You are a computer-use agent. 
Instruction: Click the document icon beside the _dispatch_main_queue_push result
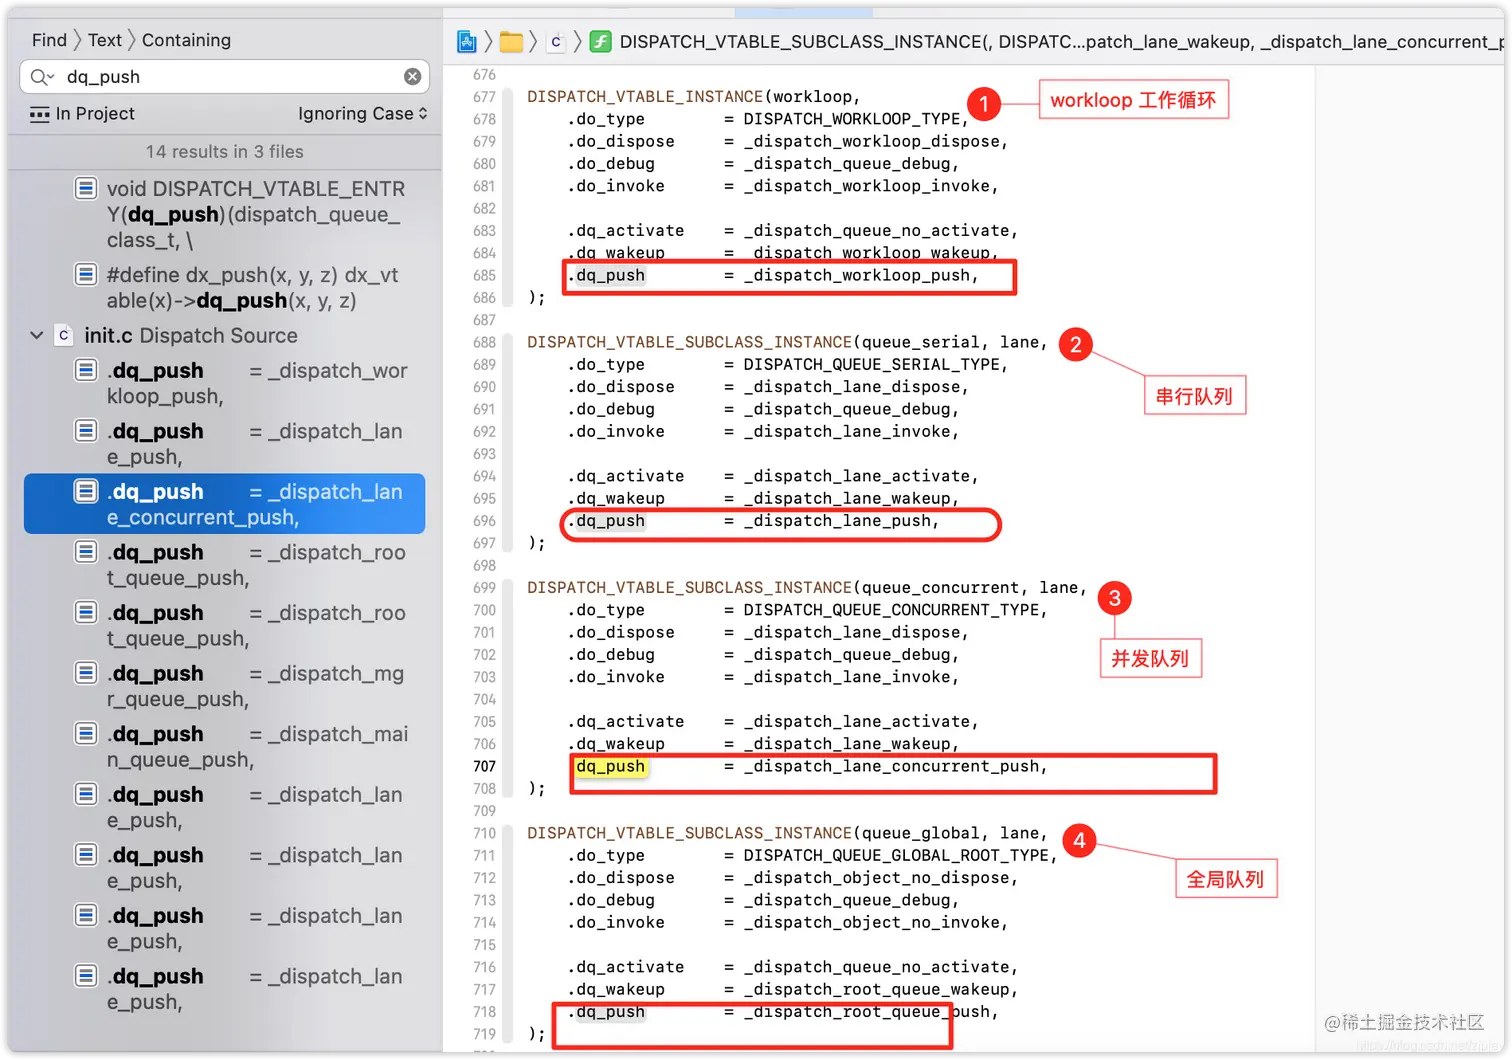pos(86,734)
